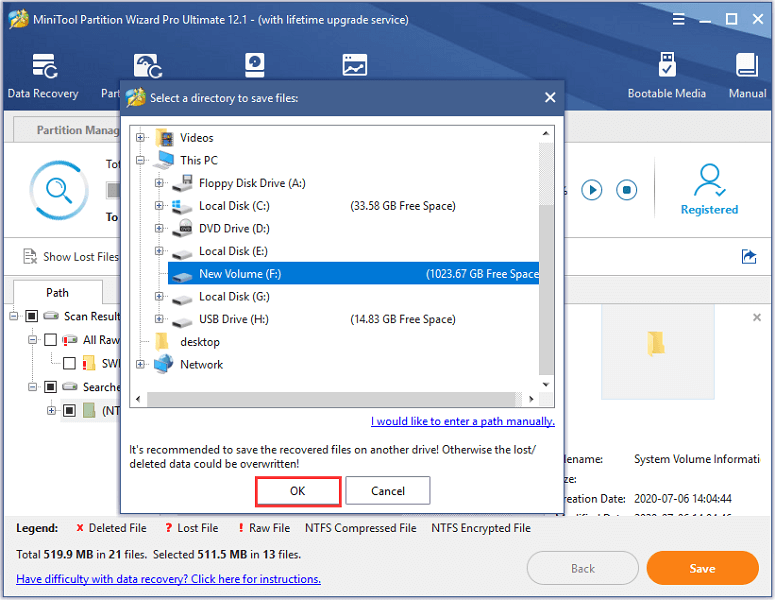Click scroll right arrow in directory tree

(531, 399)
